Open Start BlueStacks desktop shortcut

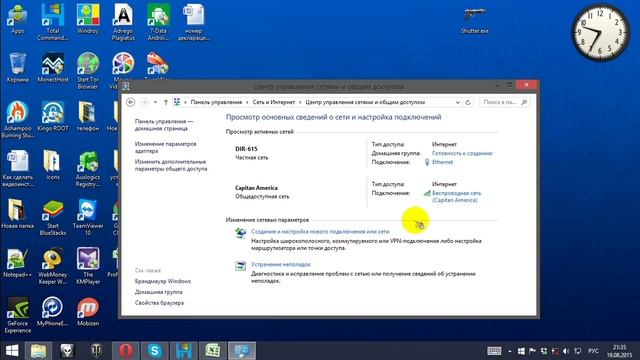[x=53, y=217]
